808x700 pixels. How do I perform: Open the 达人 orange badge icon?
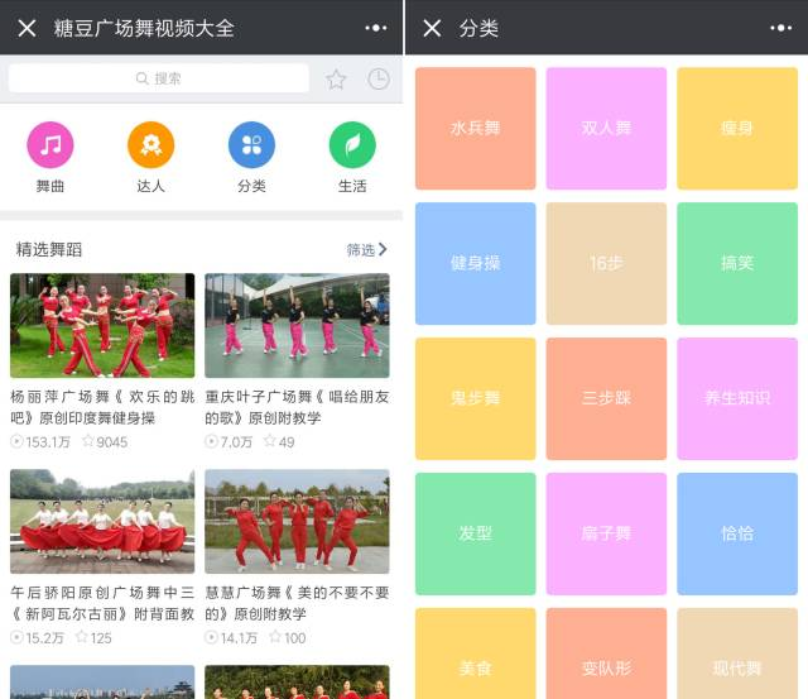[151, 145]
